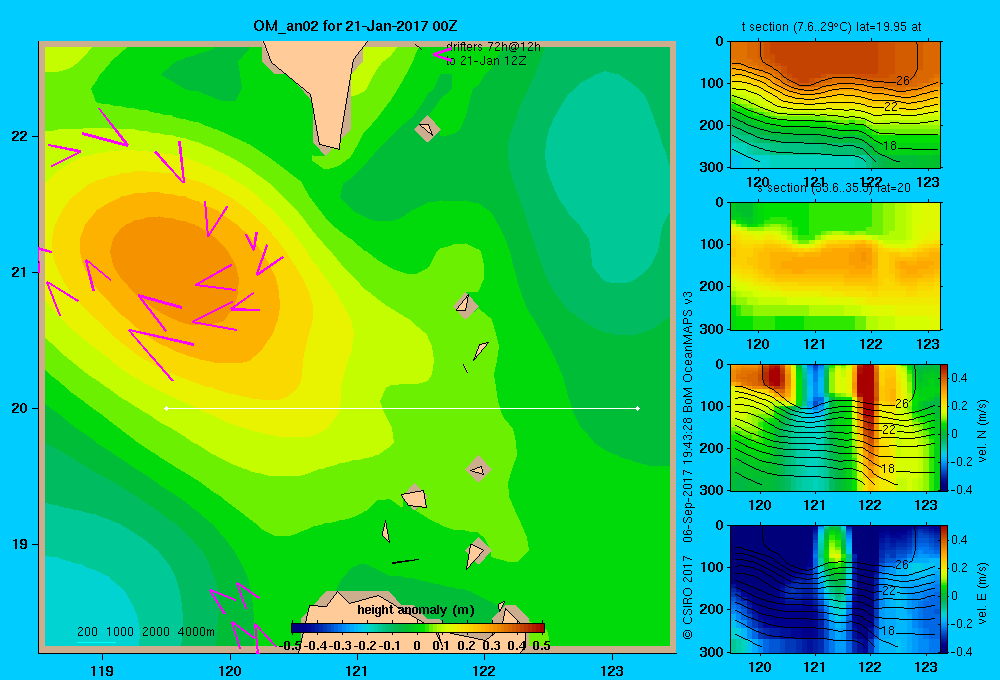Click the 123 tick label under temperature section
The width and height of the screenshot is (1000, 680).
point(927,182)
